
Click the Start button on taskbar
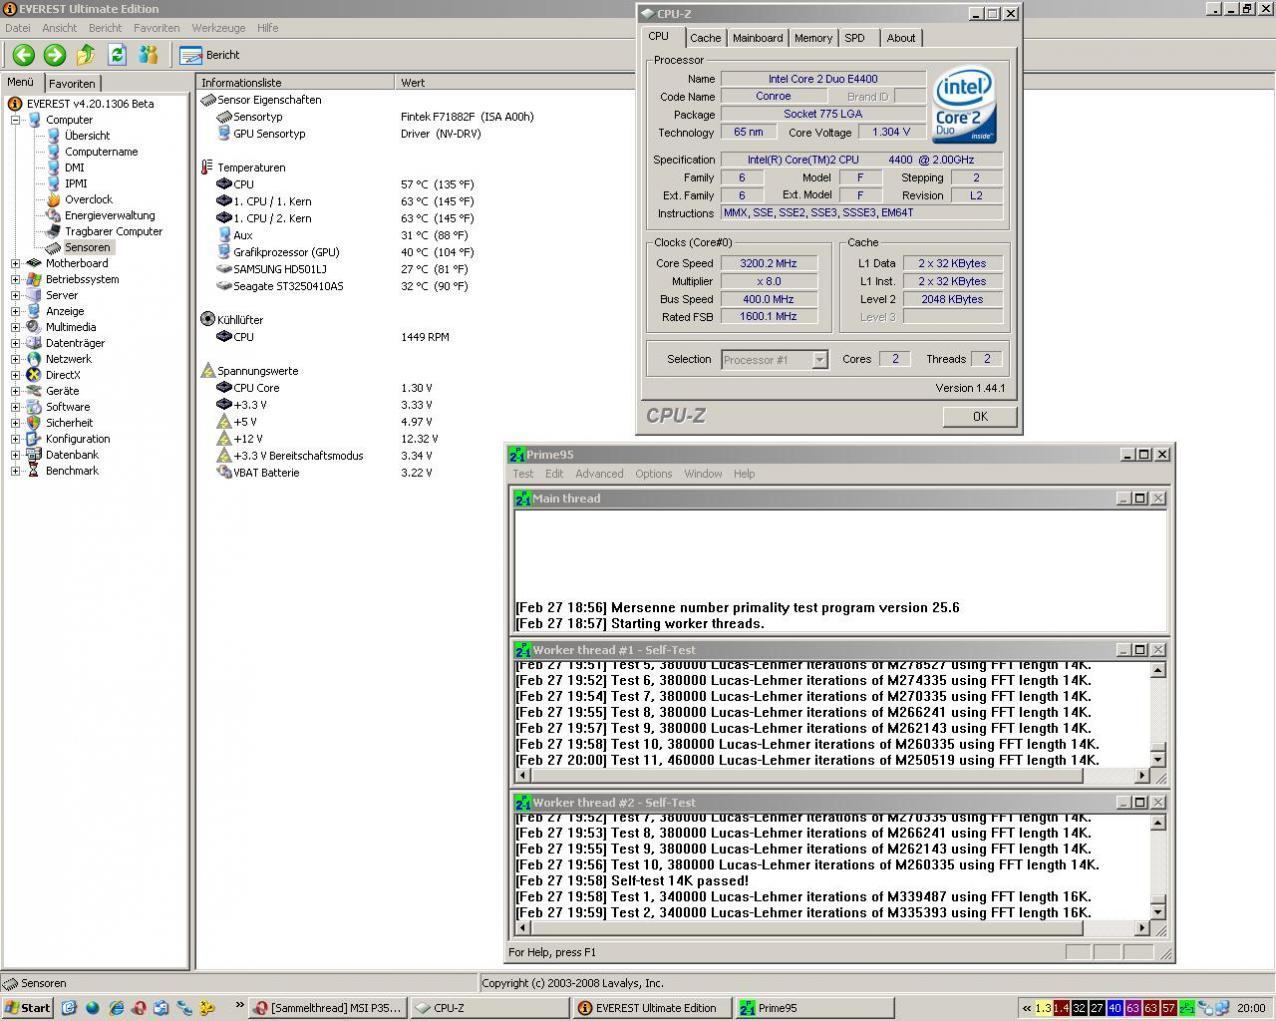click(x=28, y=1008)
